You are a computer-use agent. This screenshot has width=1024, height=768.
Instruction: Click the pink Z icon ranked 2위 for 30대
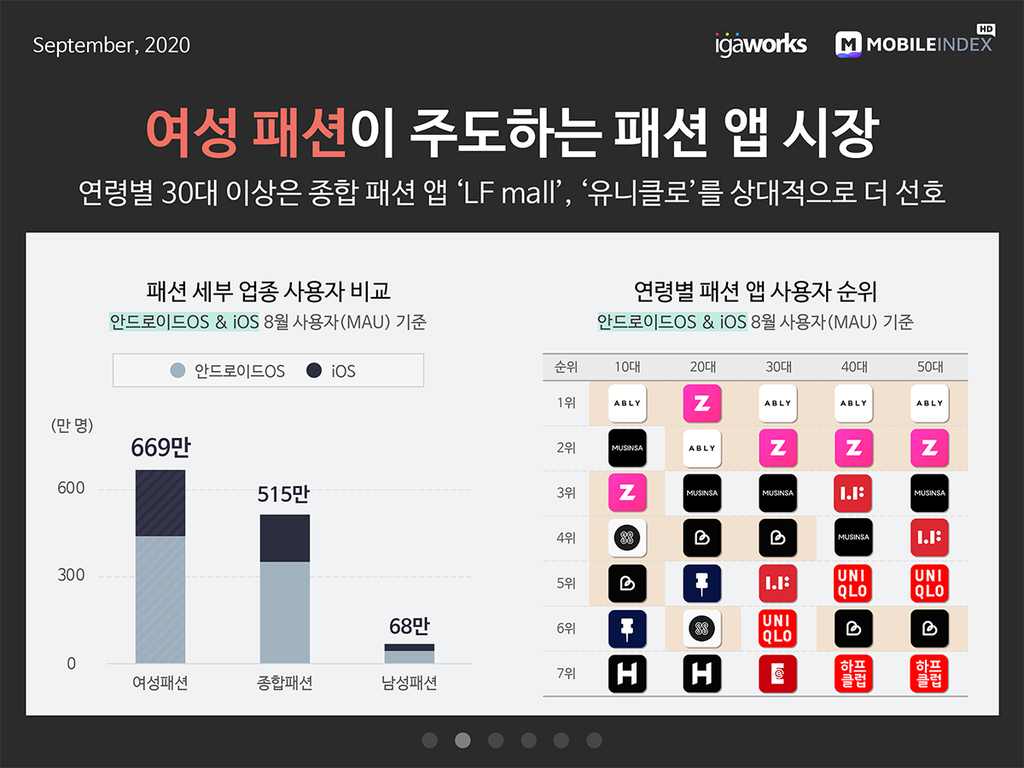point(778,448)
